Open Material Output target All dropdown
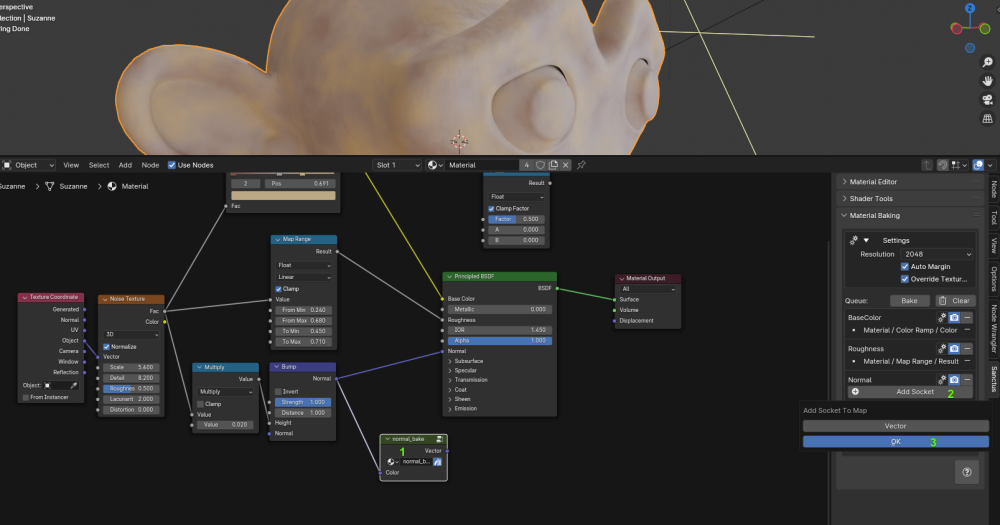Screen dimensions: 1000x525 tap(648, 289)
